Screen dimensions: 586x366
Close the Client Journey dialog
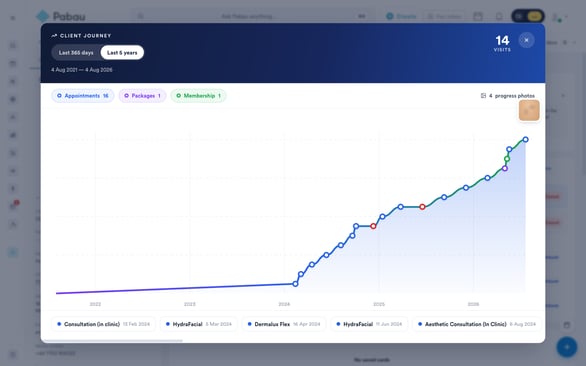526,40
